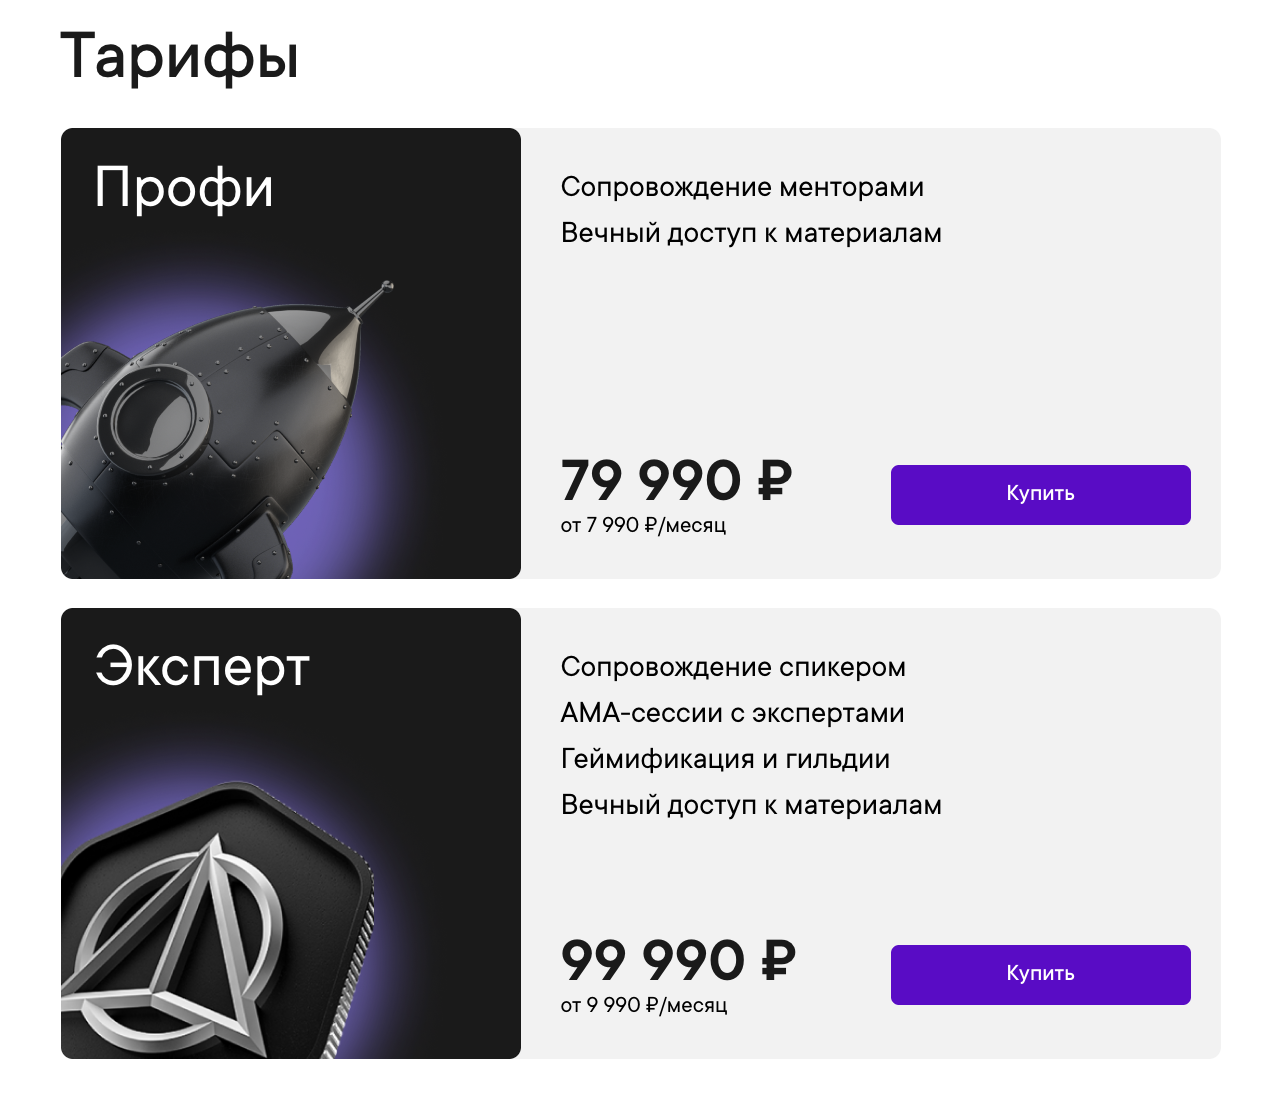Click the Профи tariff title
Screen dimensions: 1264x1096
pyautogui.click(x=184, y=188)
